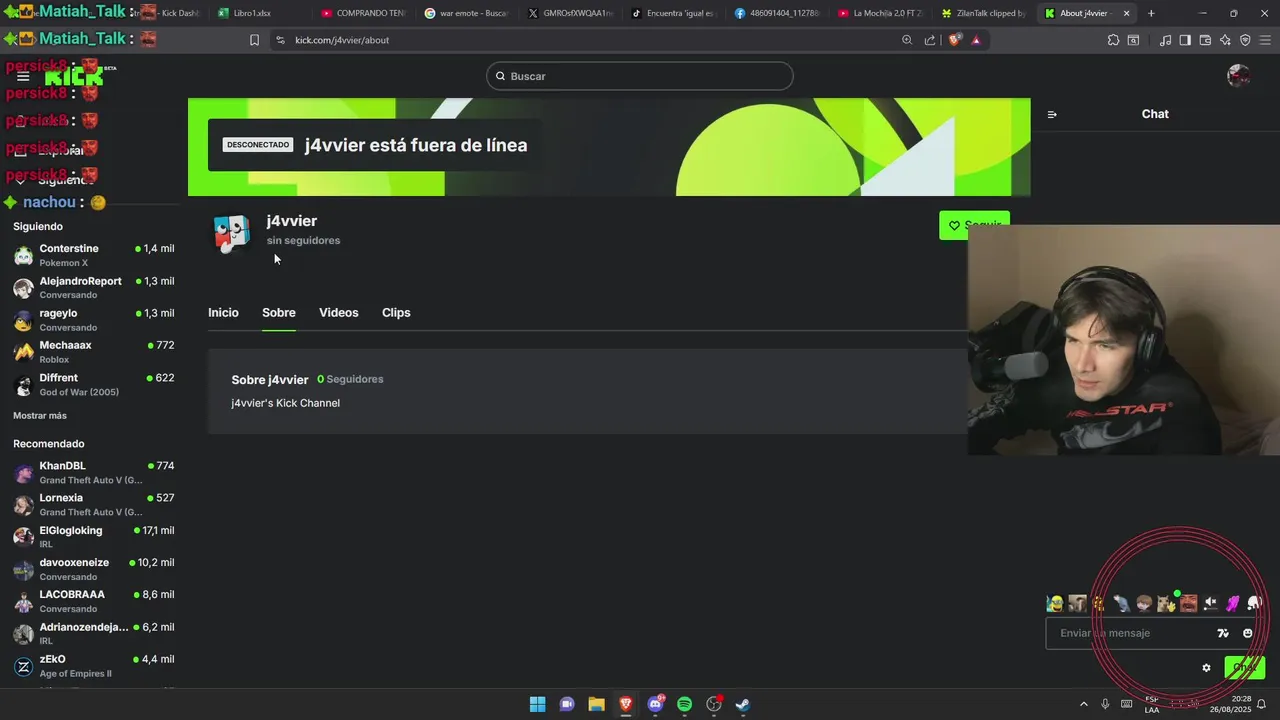Insert the muted speaker emote

(x=1211, y=603)
